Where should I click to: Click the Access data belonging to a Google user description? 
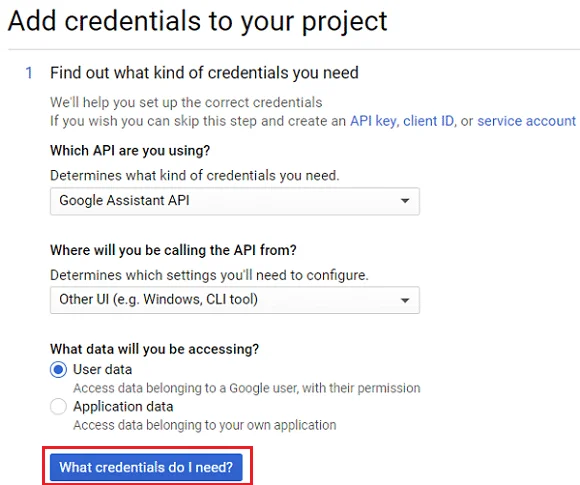(247, 388)
